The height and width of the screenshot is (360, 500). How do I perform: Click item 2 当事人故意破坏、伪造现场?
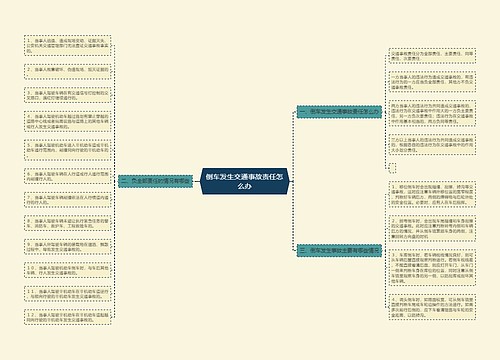tap(68, 71)
